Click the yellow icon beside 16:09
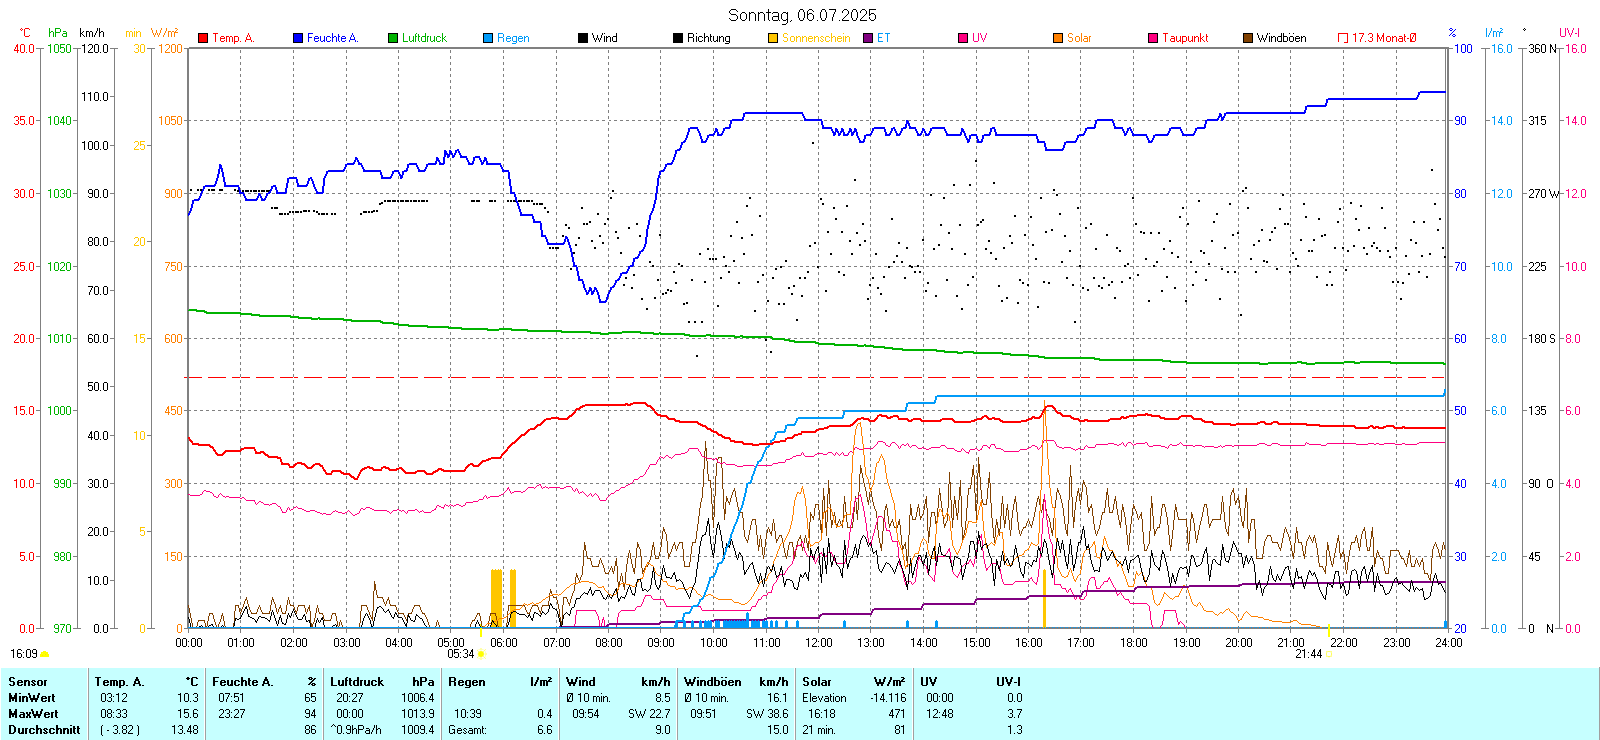This screenshot has height=740, width=1600. 45,654
